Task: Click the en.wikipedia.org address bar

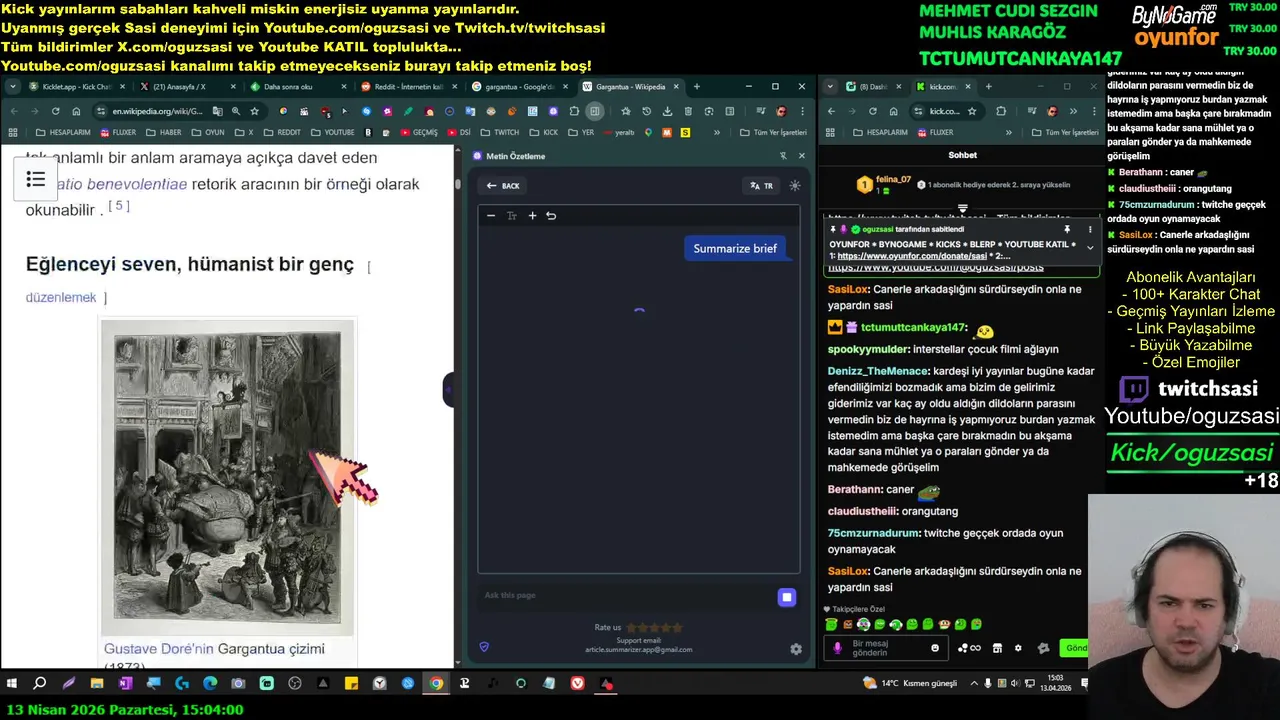Action: click(157, 111)
